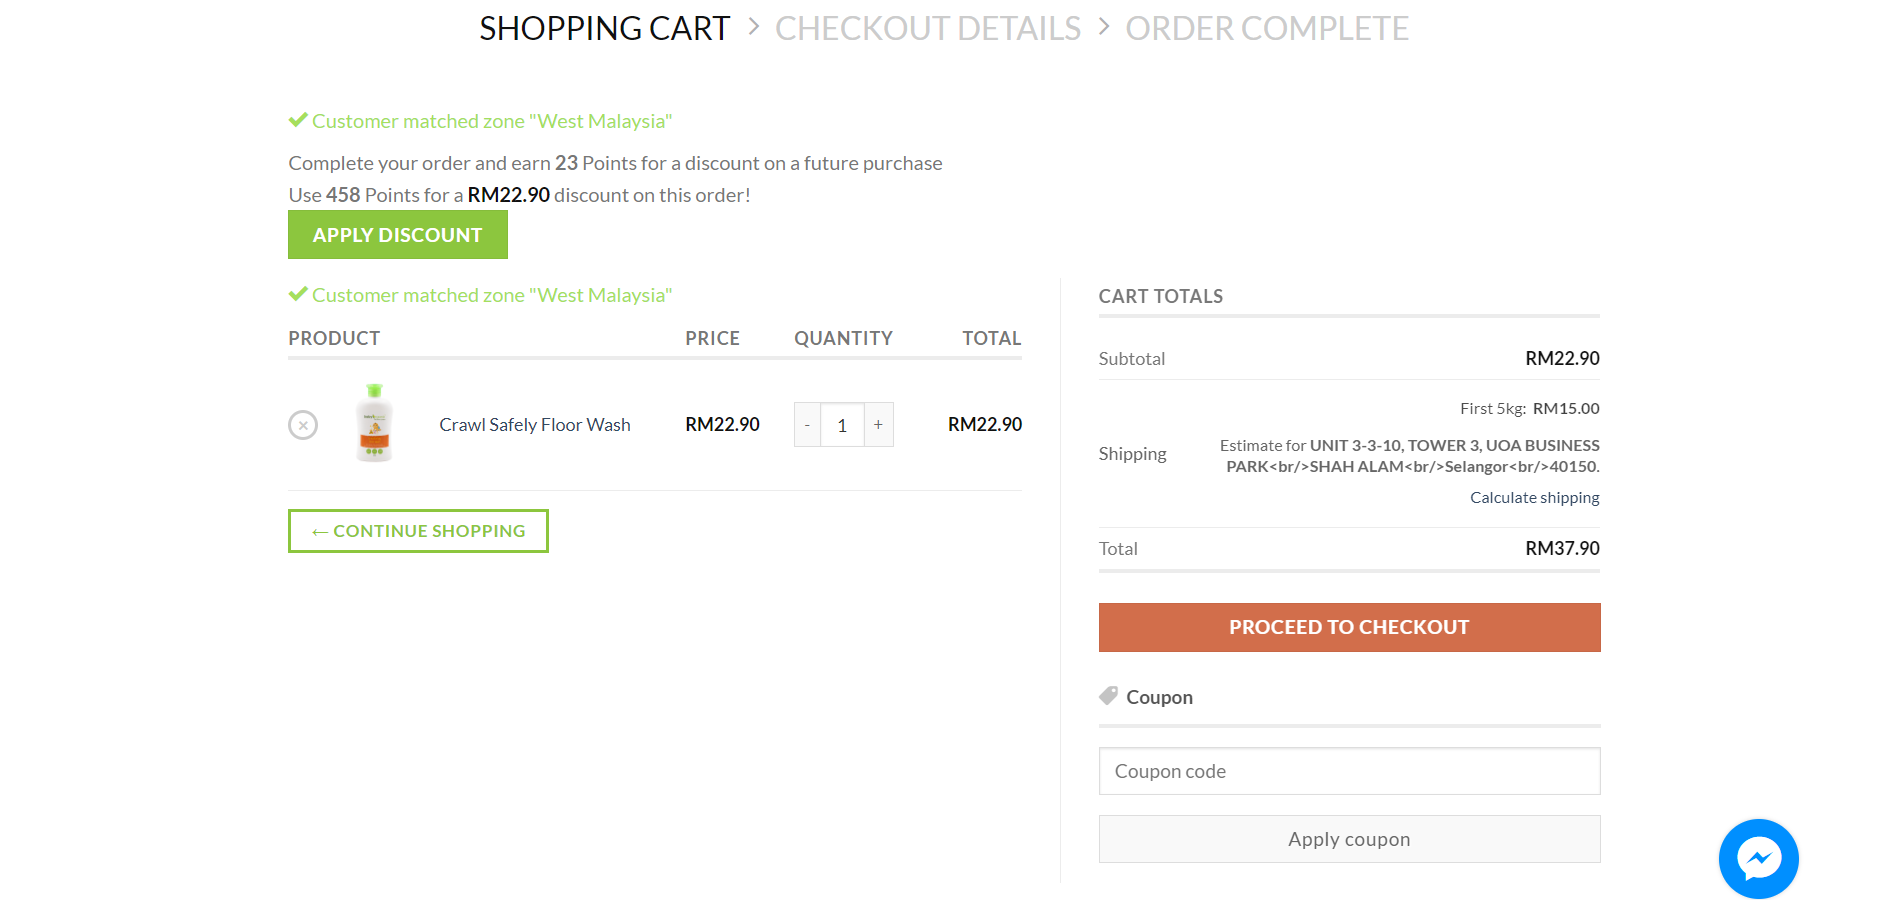Decrease quantity with the minus button
Screen dimensions: 1888x900
(x=807, y=425)
